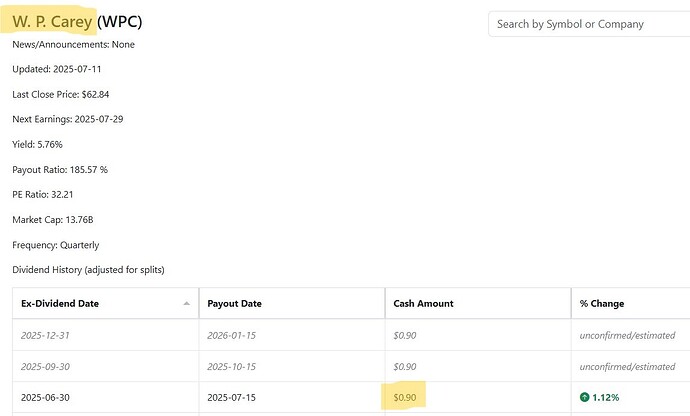Screen dimensions: 690x416
Task: Select 'Next Earnings: 2025-07-29'
Action: 68,119
